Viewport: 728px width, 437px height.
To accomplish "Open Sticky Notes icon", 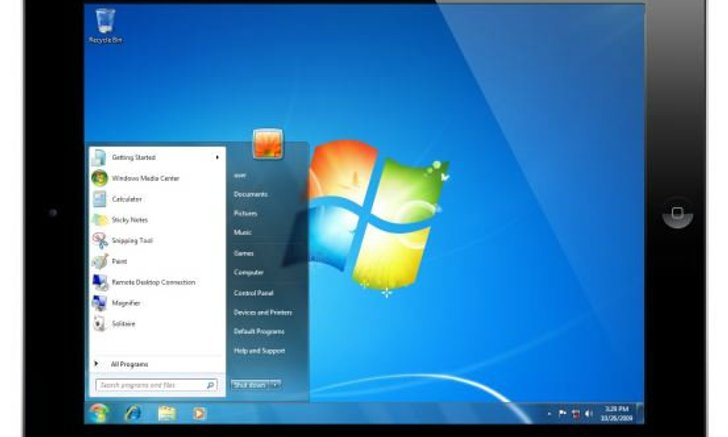I will (99, 220).
